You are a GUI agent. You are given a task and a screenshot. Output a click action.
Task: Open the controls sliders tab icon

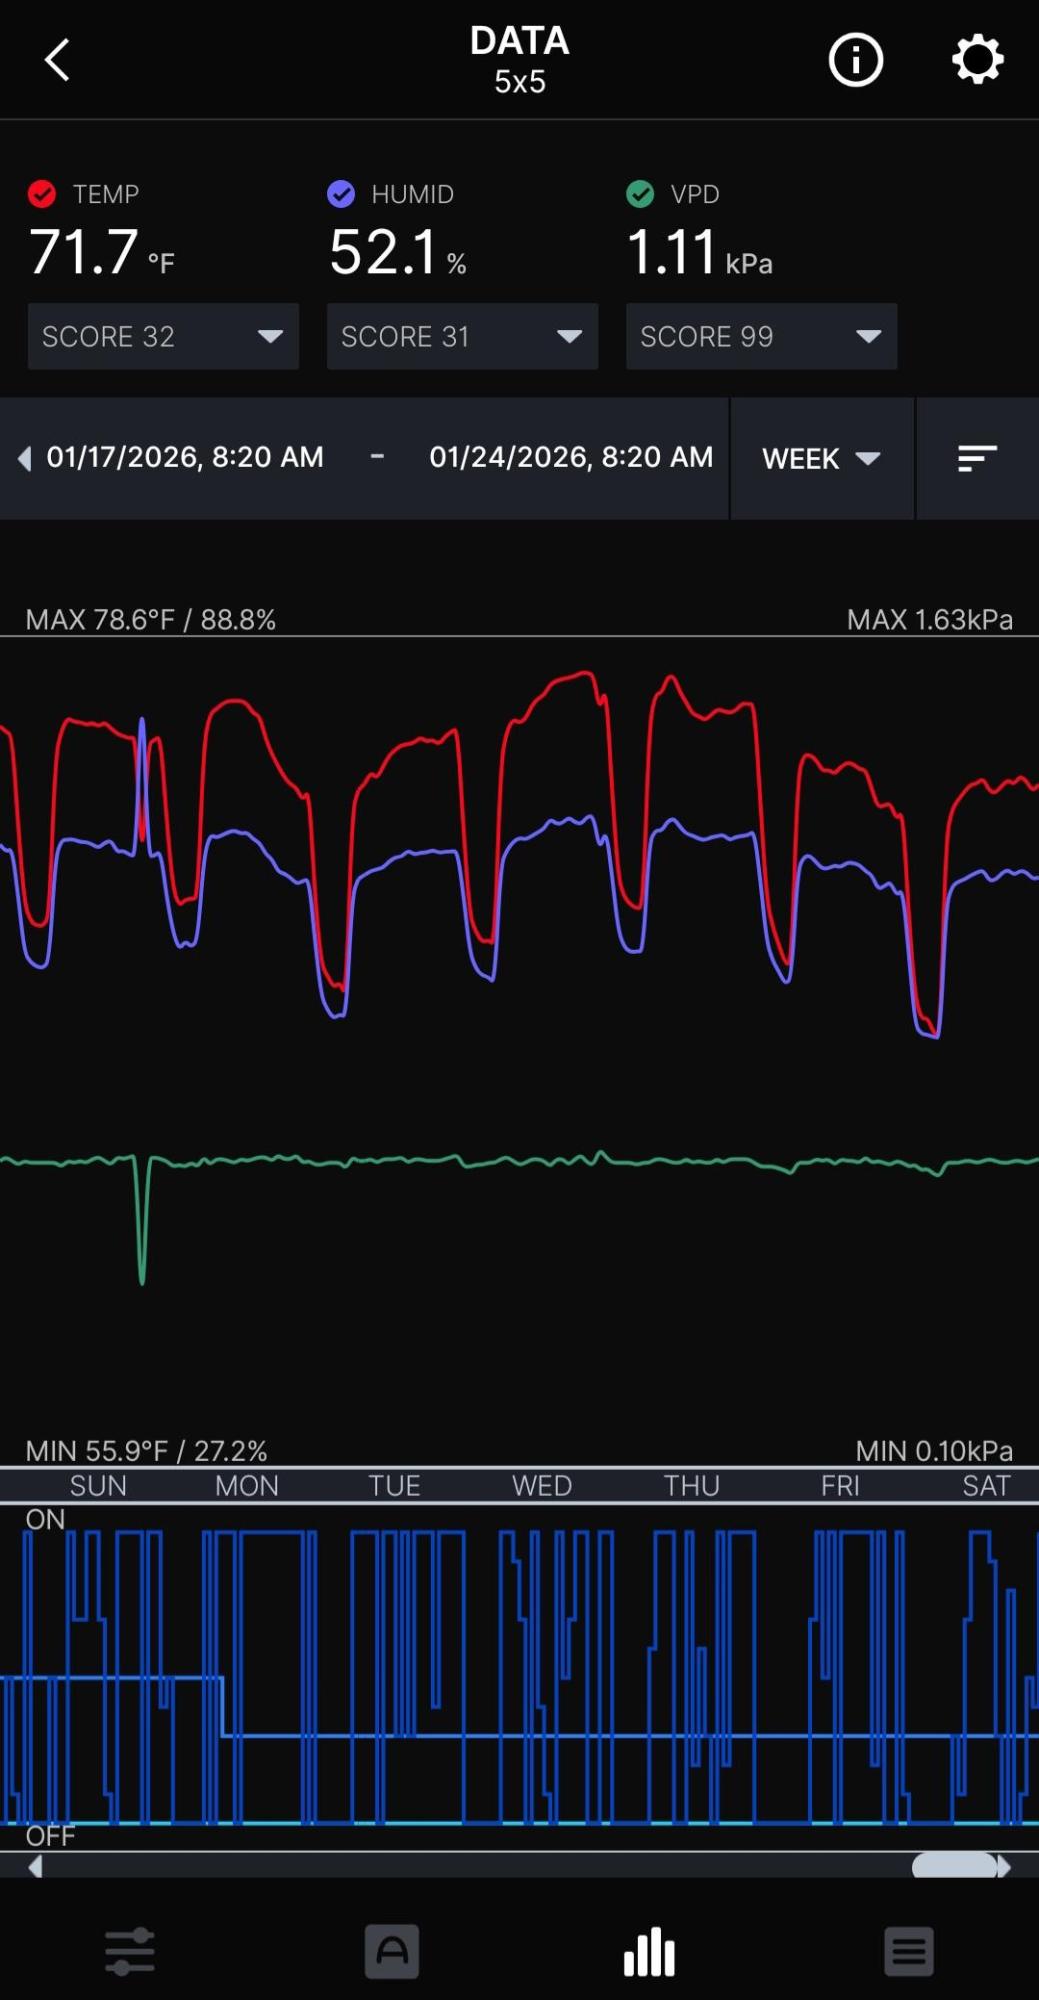130,1951
